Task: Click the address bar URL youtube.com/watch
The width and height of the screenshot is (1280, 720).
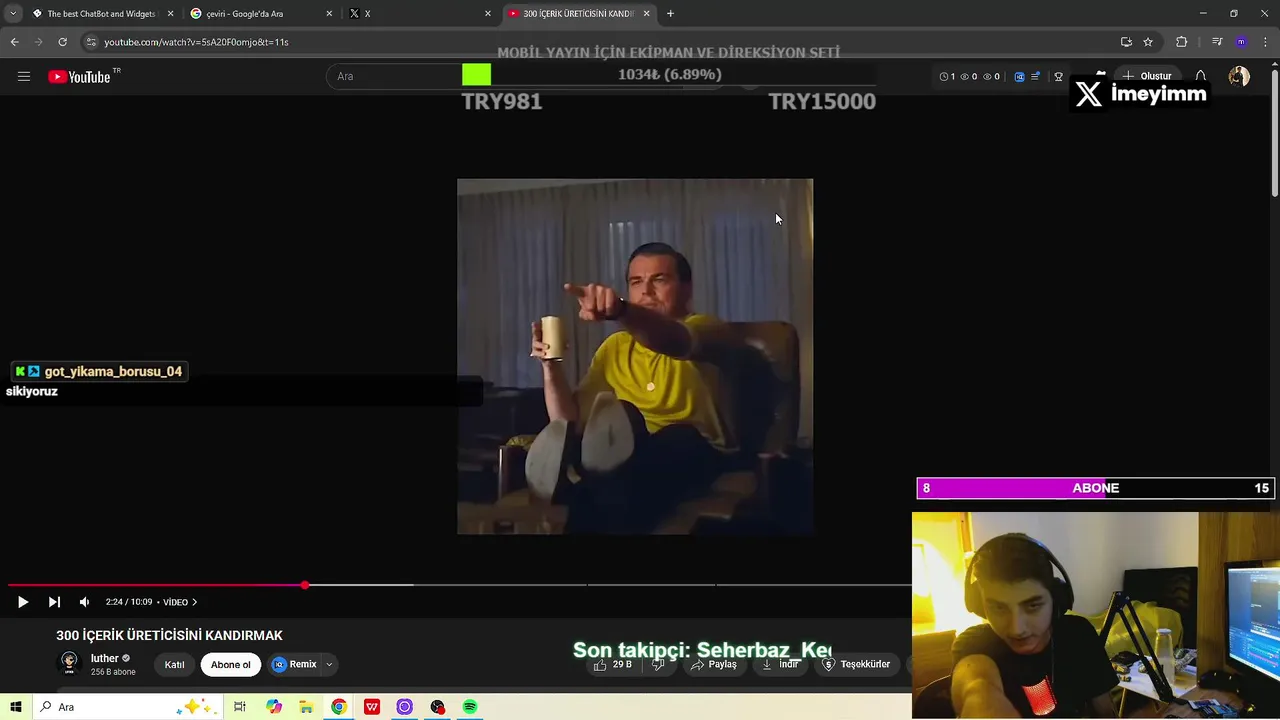Action: (x=196, y=42)
